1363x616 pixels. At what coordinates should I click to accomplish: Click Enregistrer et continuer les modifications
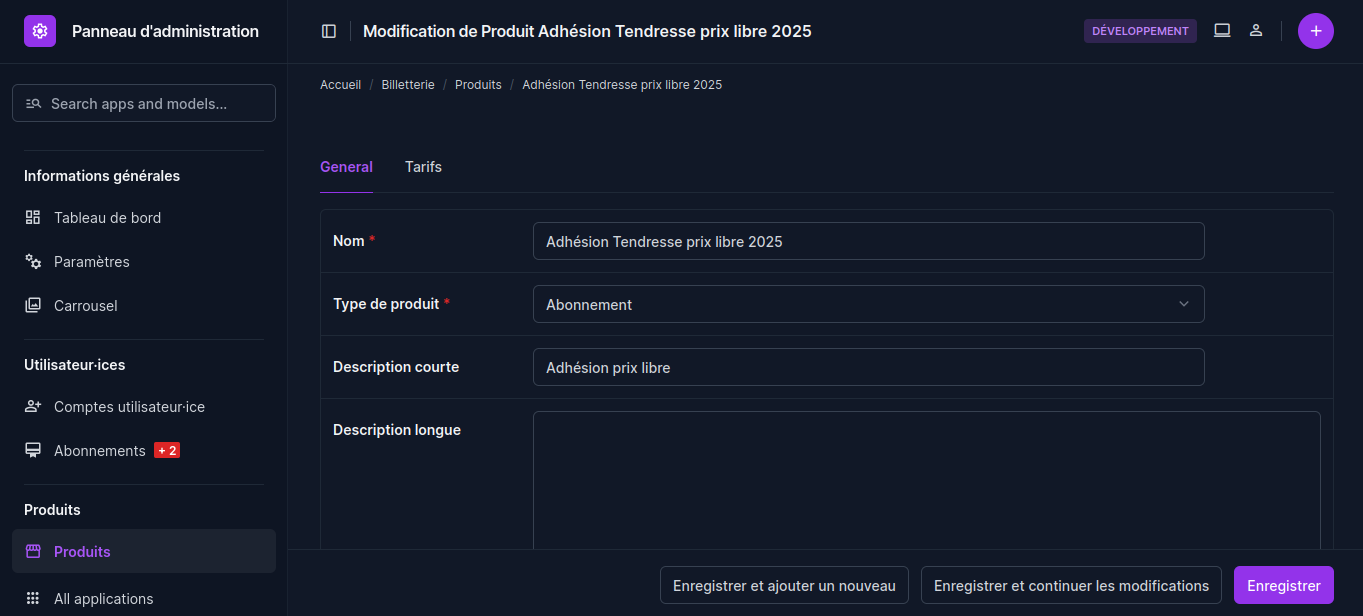pos(1071,586)
